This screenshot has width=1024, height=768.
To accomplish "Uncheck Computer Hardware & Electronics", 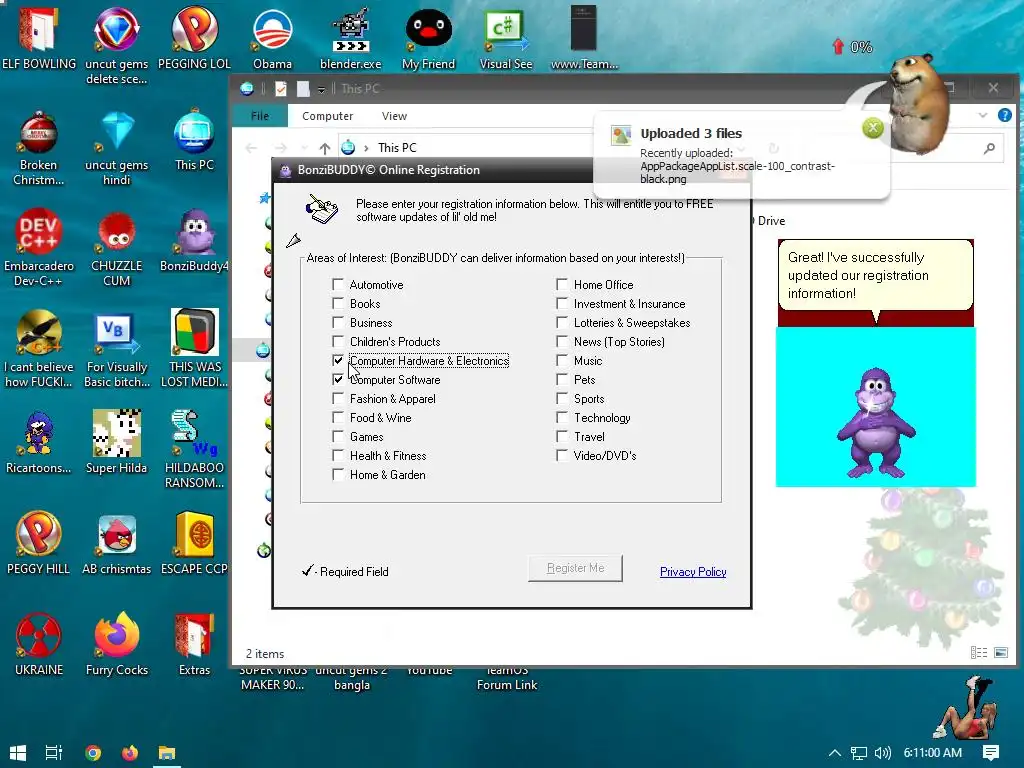I will [x=338, y=360].
